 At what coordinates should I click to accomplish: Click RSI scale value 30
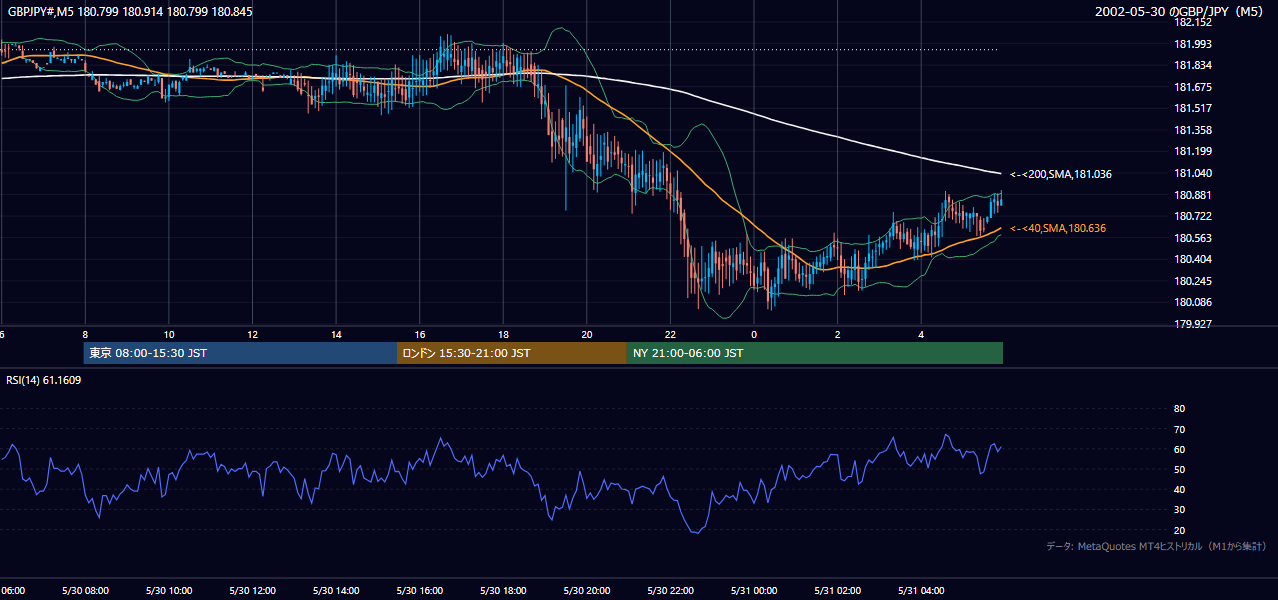[1179, 509]
